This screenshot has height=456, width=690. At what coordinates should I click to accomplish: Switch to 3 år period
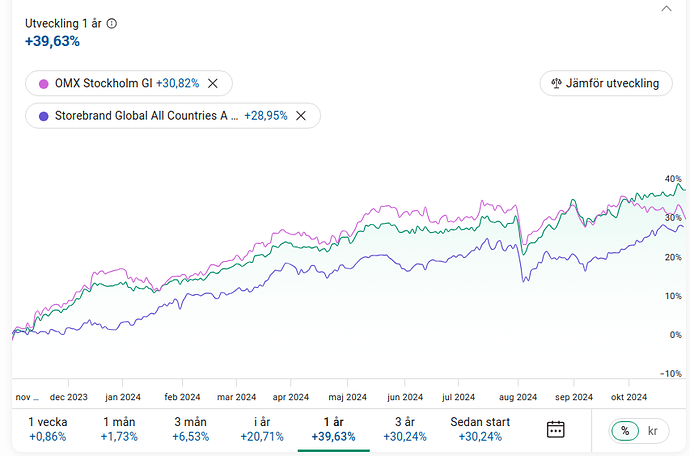(404, 429)
